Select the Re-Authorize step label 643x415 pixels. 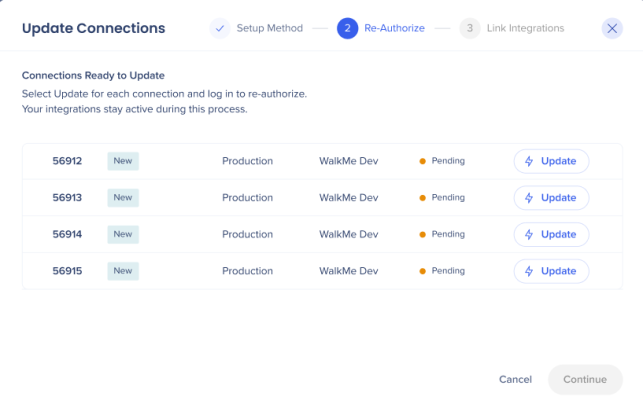(394, 28)
